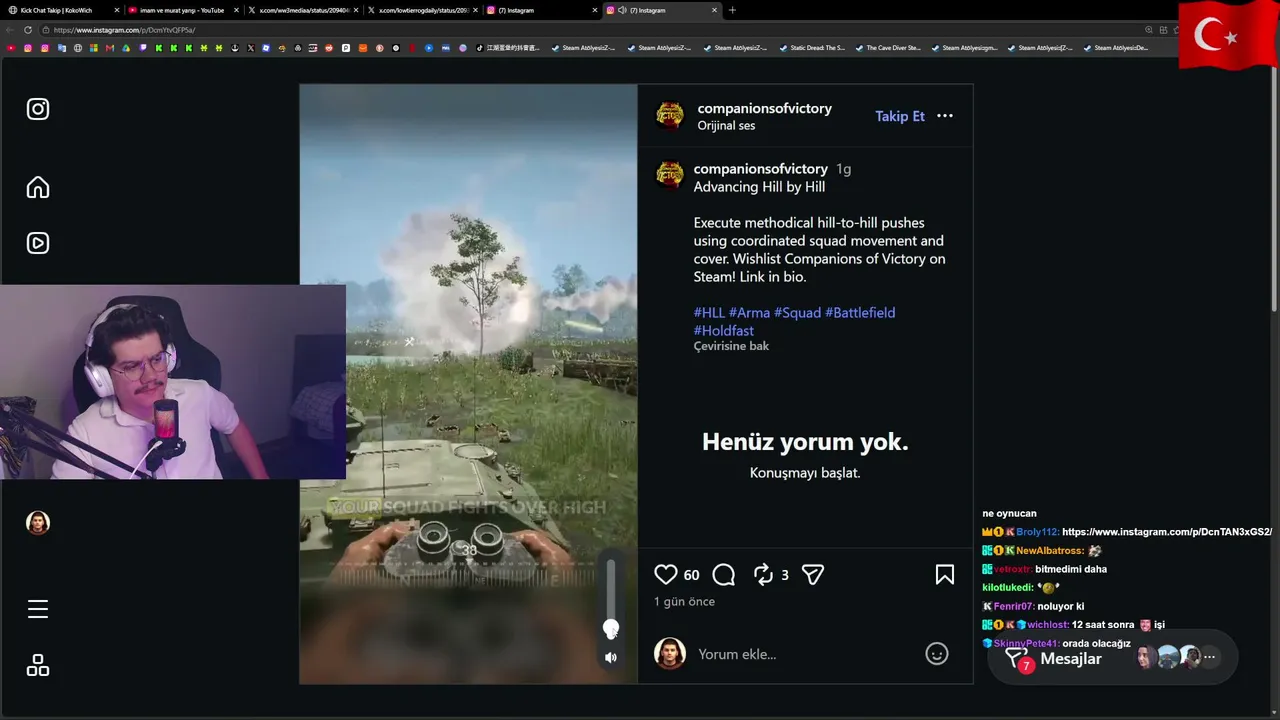Open the emoji picker smiley icon
Image resolution: width=1280 pixels, height=720 pixels.
(937, 654)
